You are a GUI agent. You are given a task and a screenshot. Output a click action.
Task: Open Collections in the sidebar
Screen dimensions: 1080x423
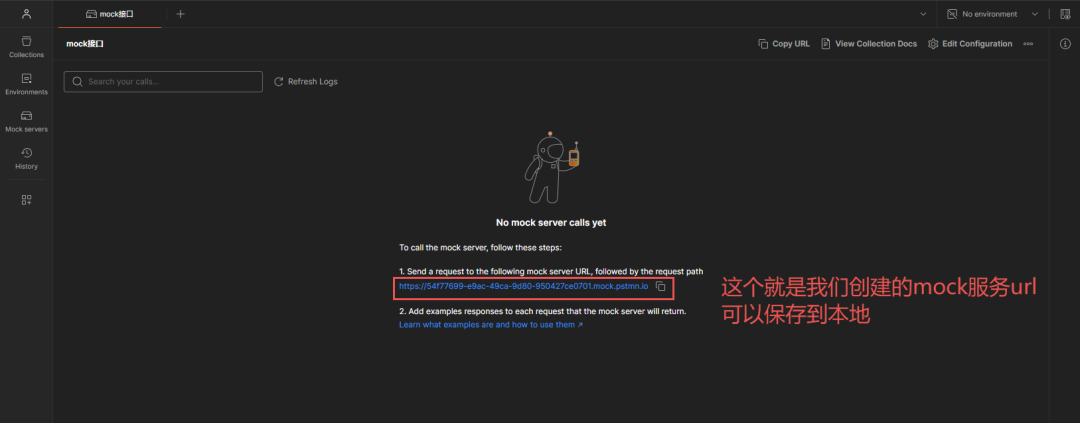click(x=26, y=47)
